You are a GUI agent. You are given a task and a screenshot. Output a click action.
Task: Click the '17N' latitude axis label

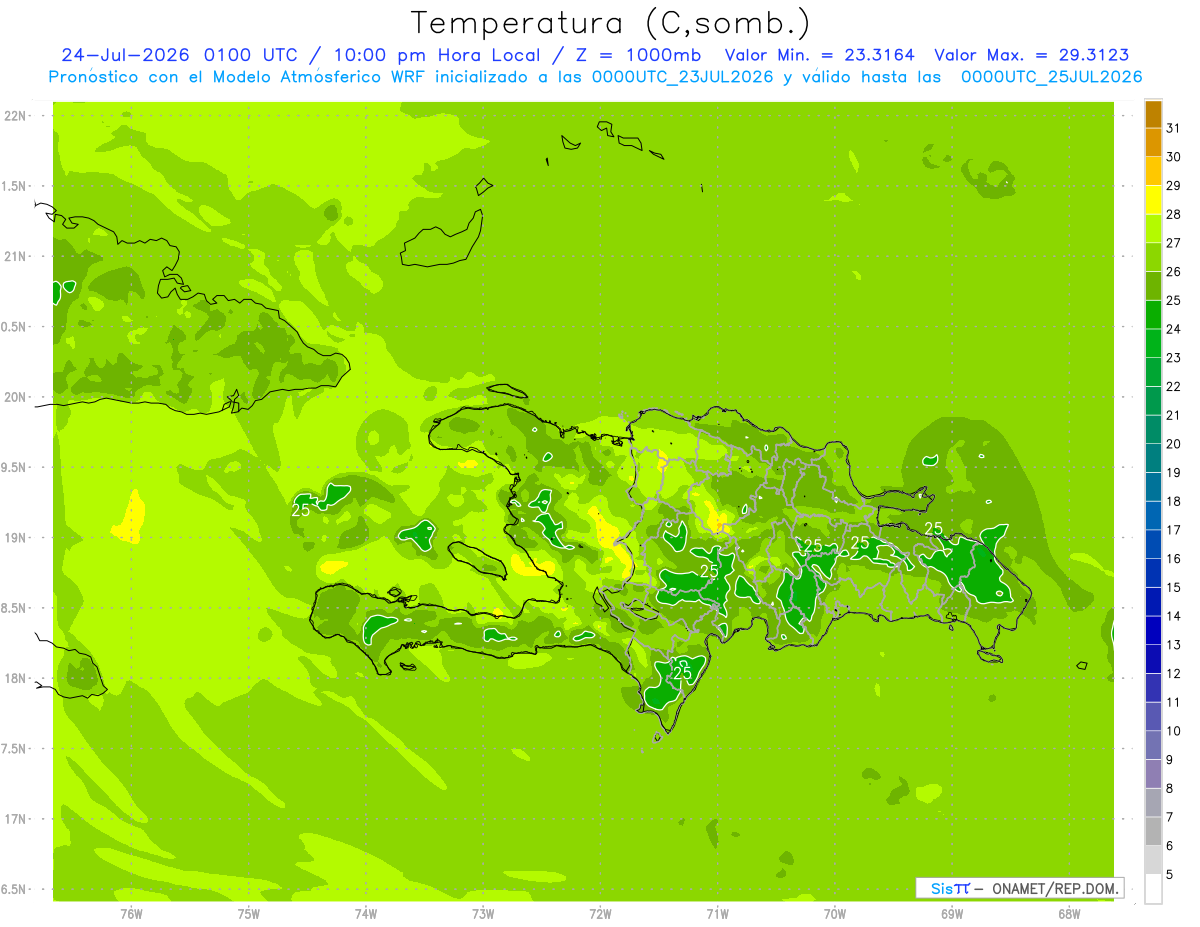coord(15,819)
